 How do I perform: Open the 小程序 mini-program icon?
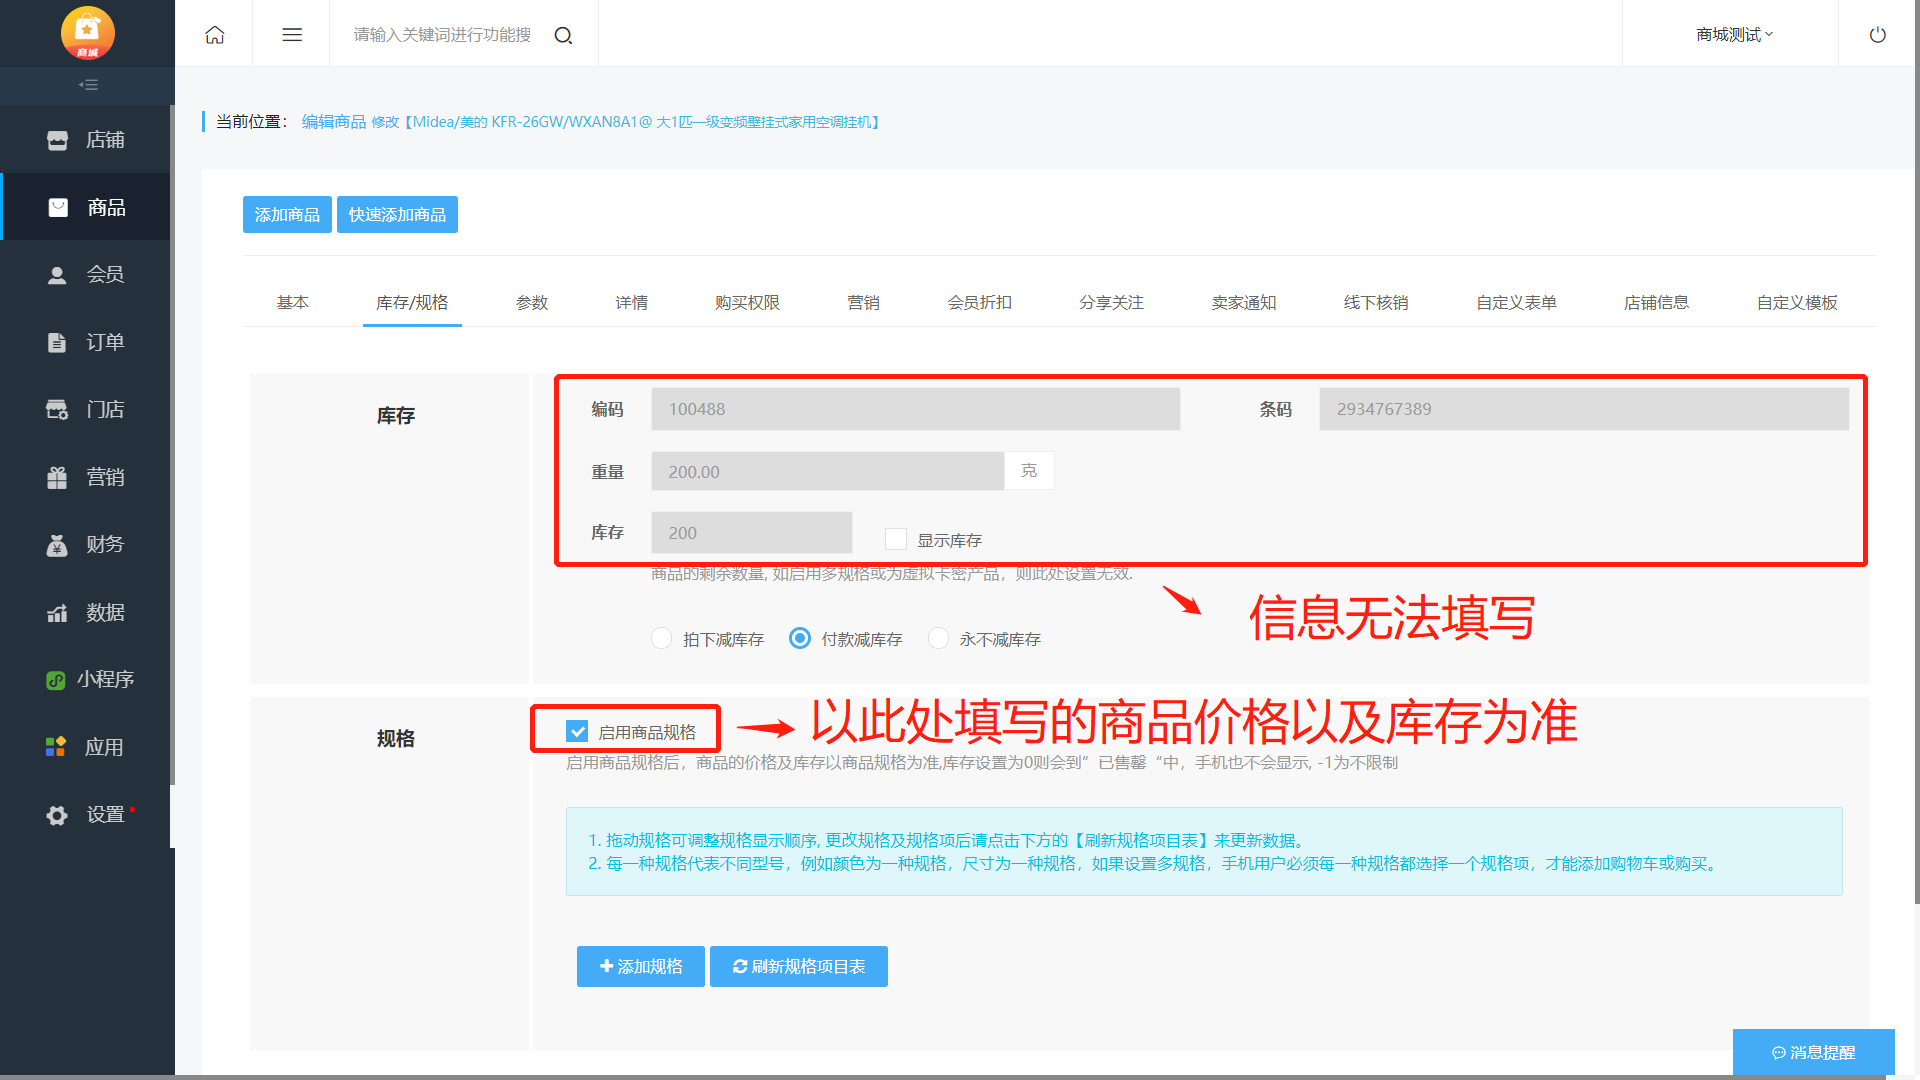(x=56, y=680)
